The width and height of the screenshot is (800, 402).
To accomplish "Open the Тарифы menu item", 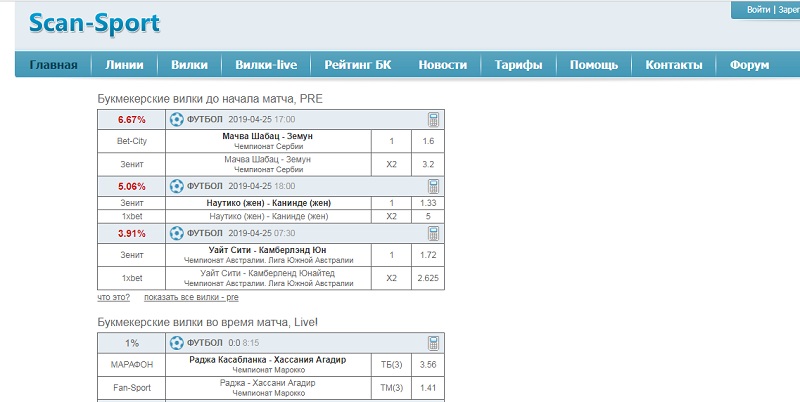I will pyautogui.click(x=518, y=65).
